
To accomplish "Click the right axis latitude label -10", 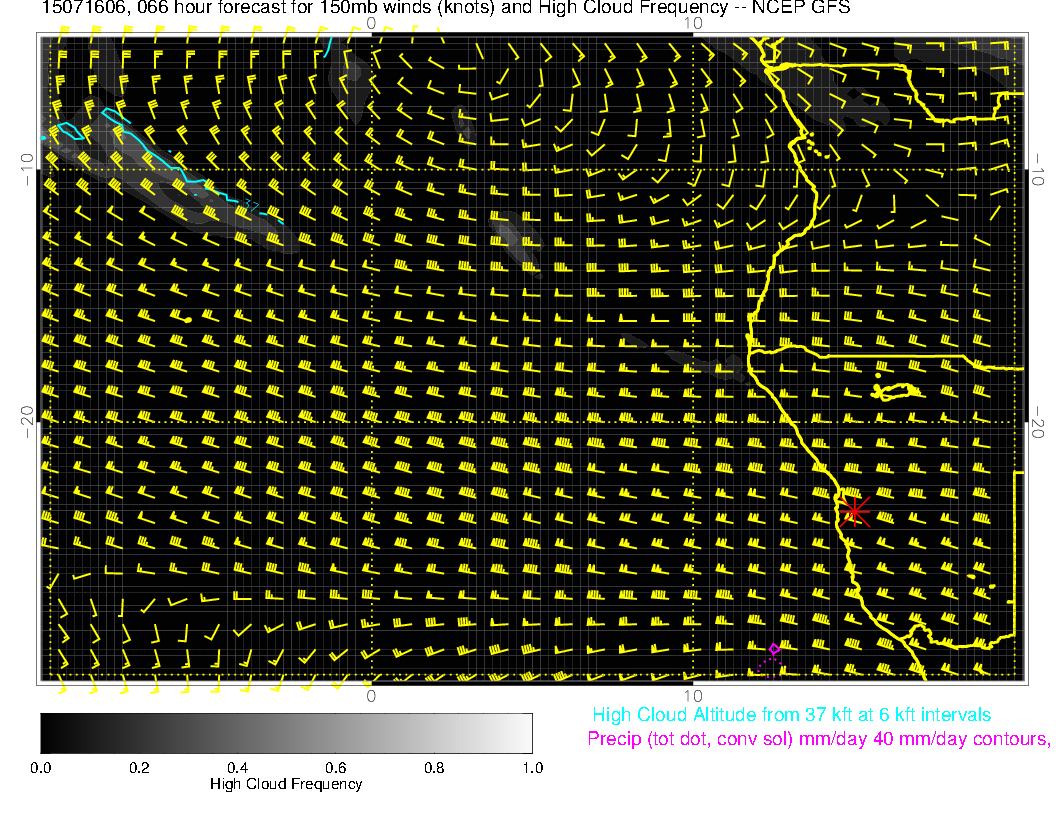I will (1040, 167).
